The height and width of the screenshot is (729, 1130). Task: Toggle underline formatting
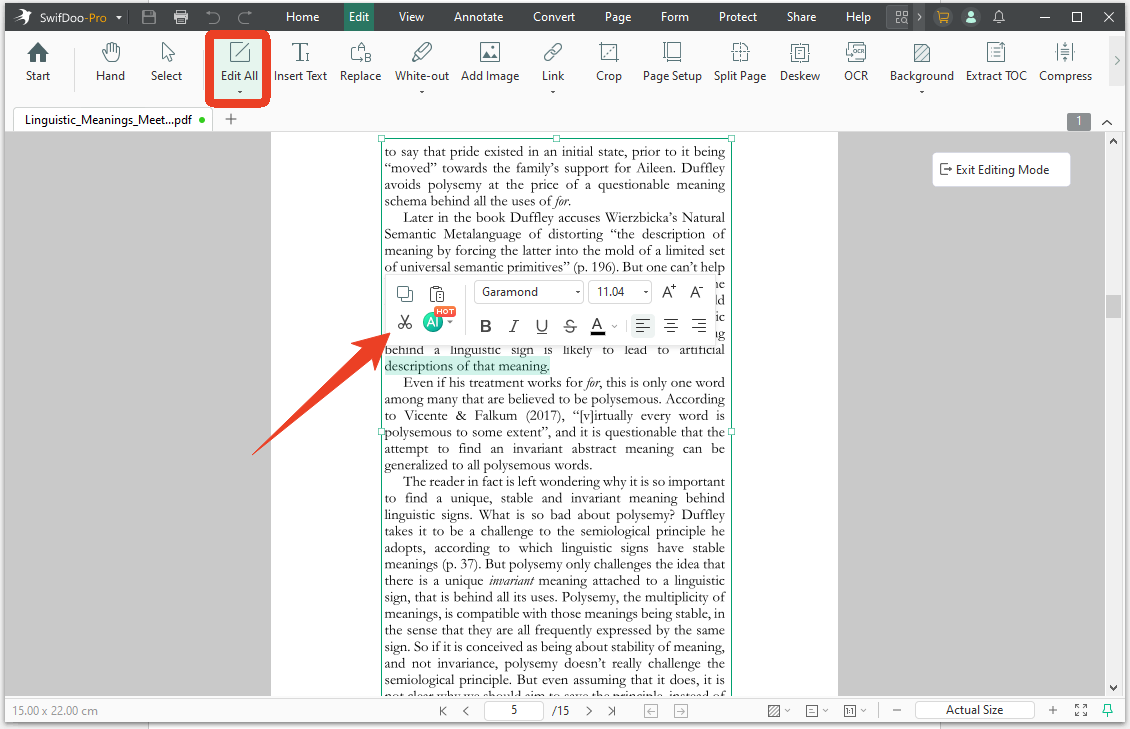542,326
